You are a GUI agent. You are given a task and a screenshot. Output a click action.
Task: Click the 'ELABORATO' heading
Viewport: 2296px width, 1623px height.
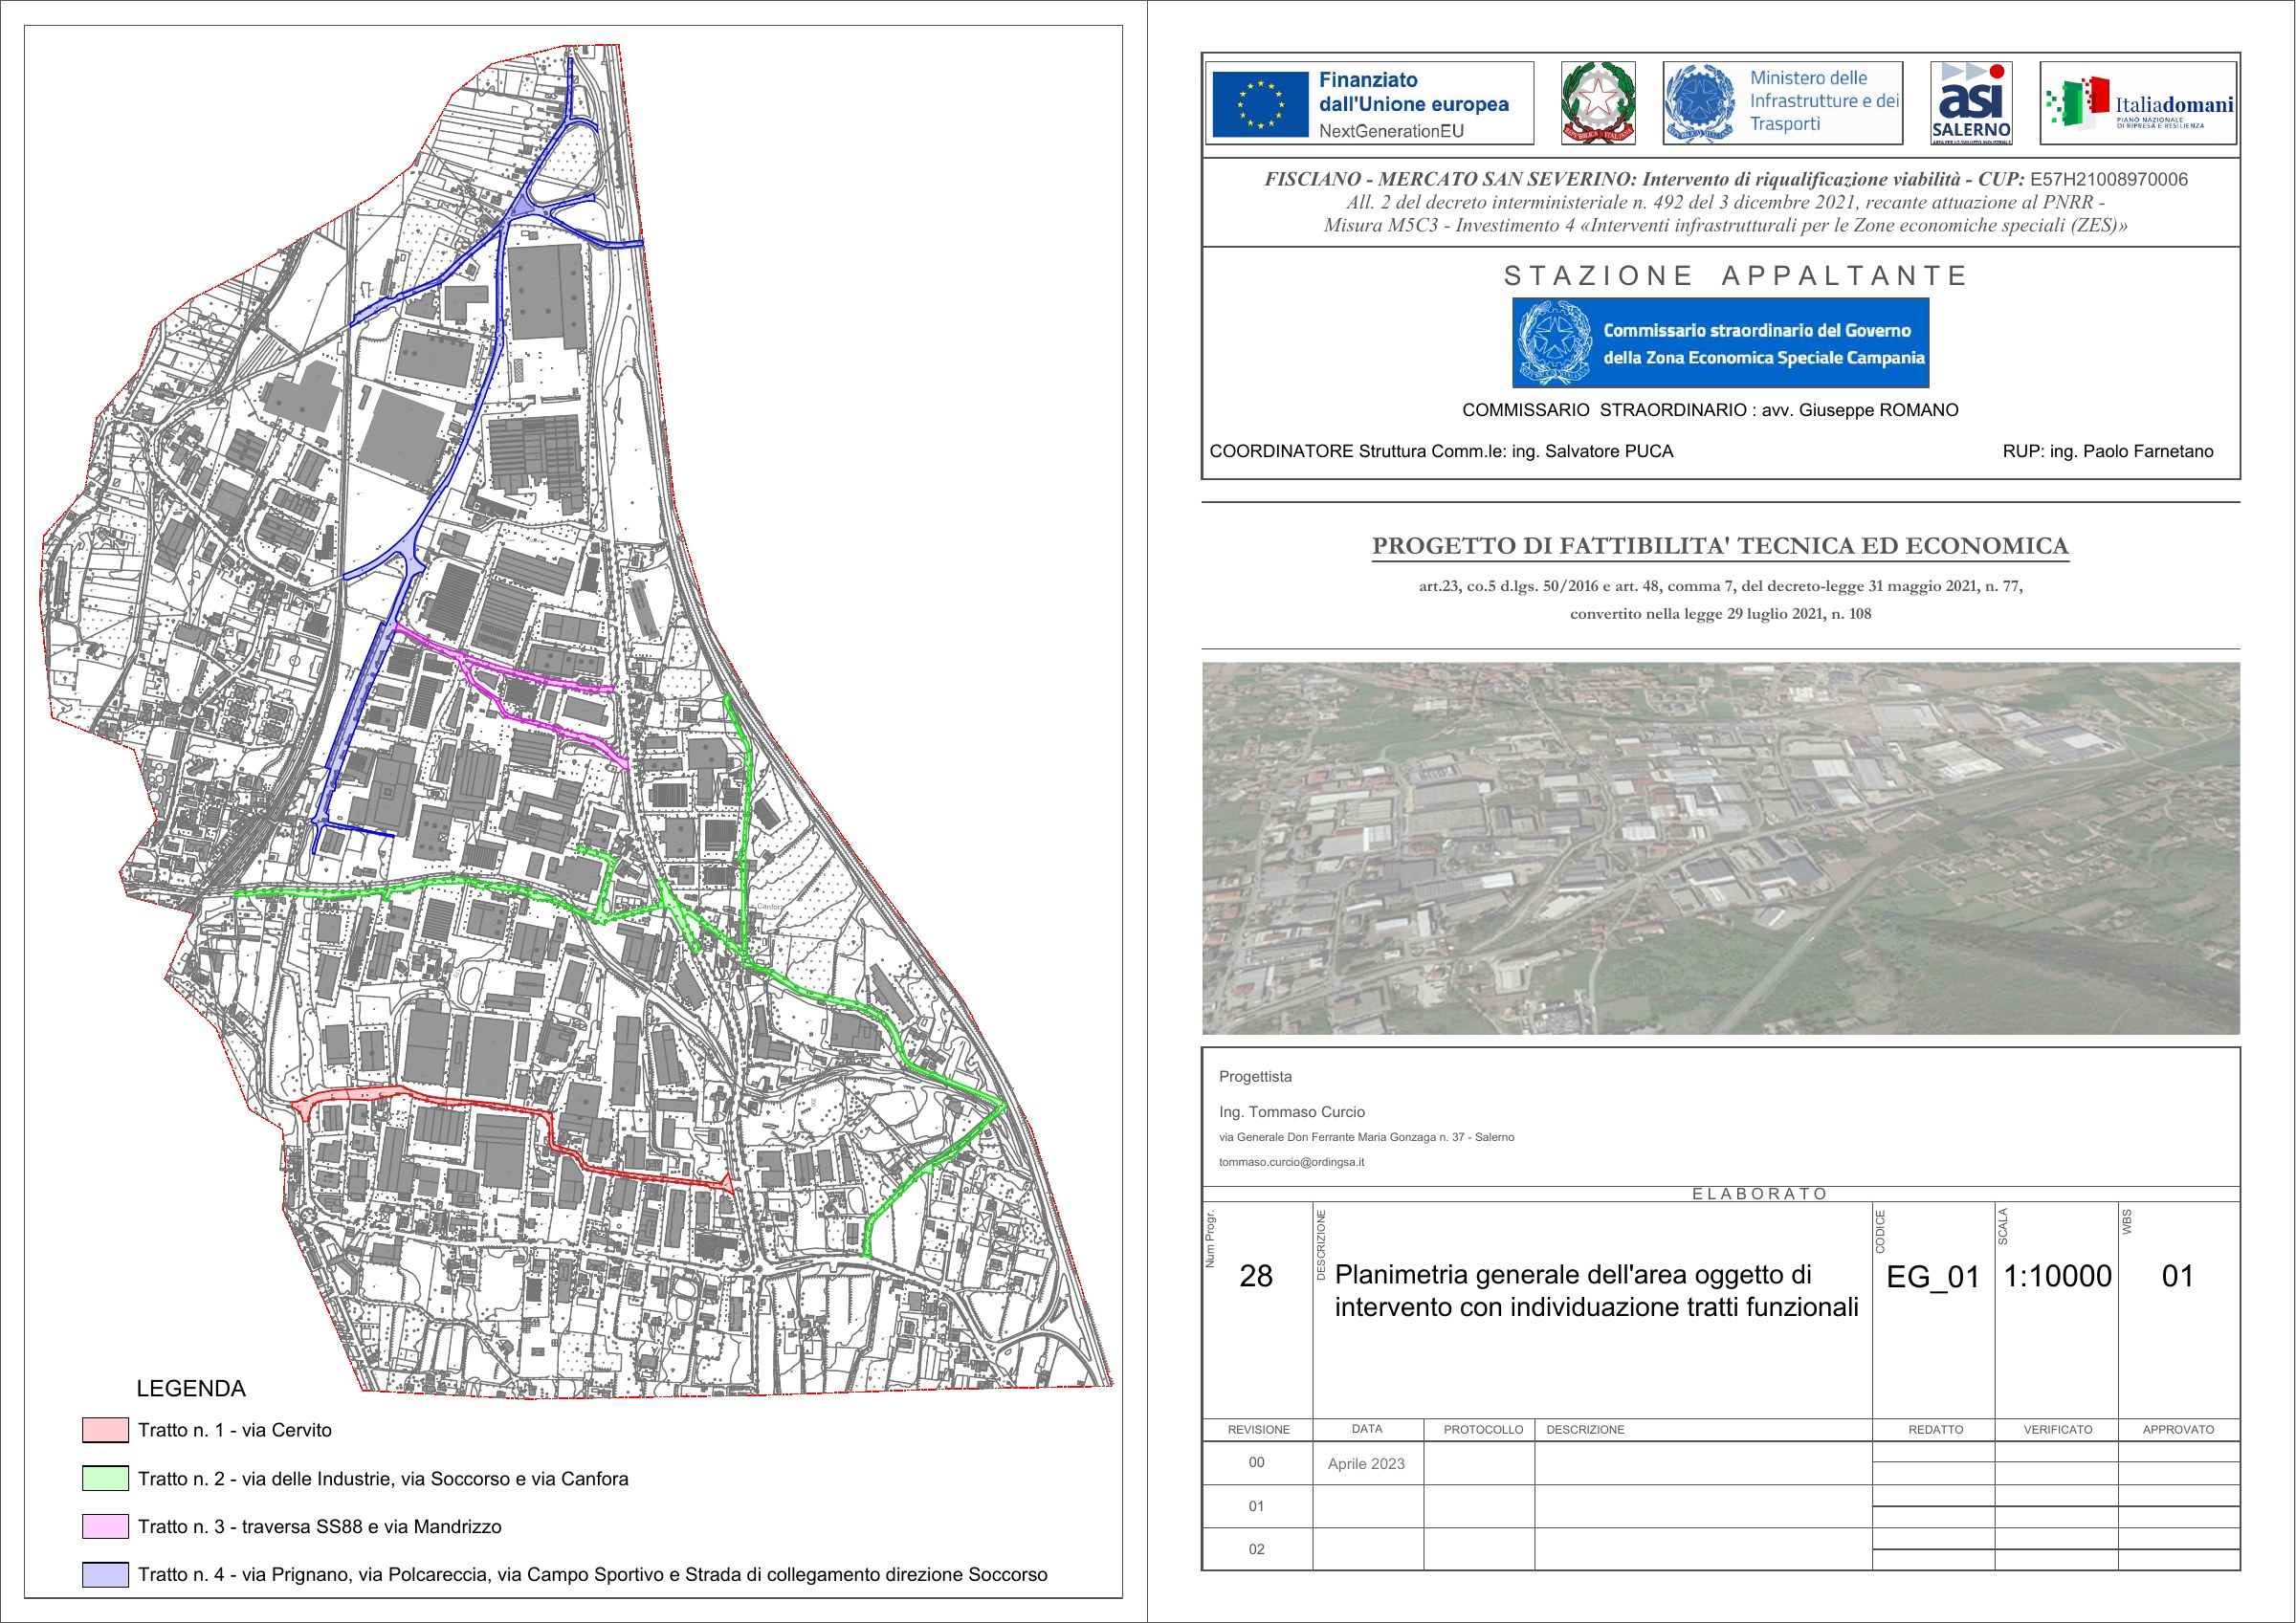tap(1760, 1194)
